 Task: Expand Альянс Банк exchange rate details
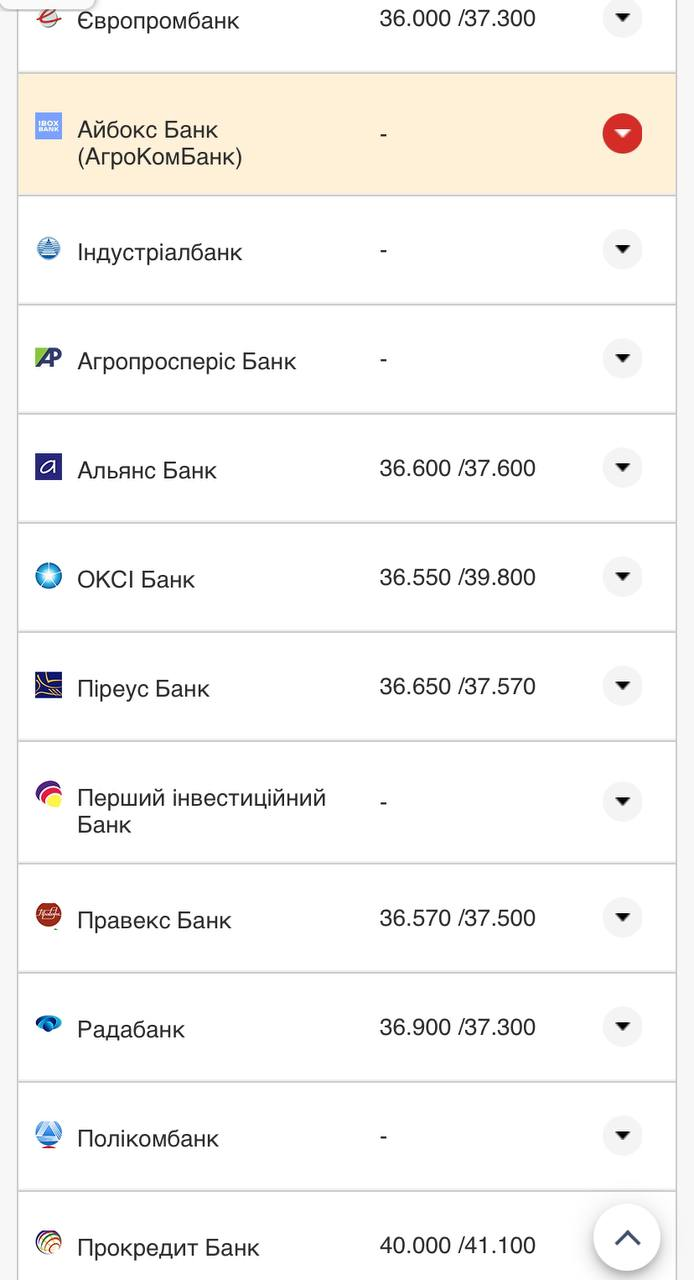pyautogui.click(x=622, y=467)
